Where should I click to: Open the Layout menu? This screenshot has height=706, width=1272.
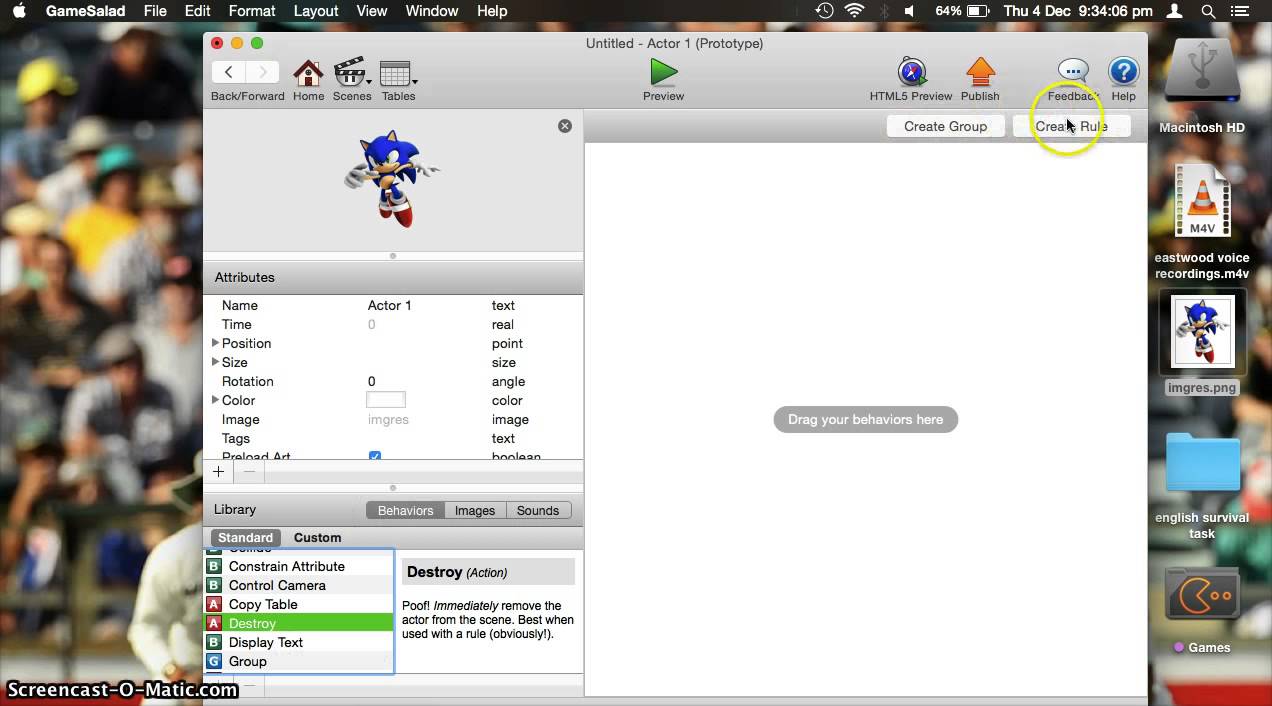(316, 11)
